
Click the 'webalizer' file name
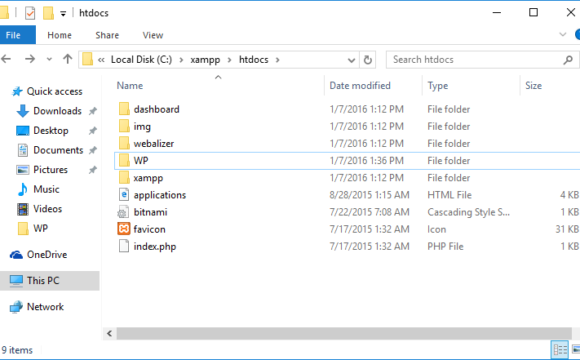click(x=154, y=144)
